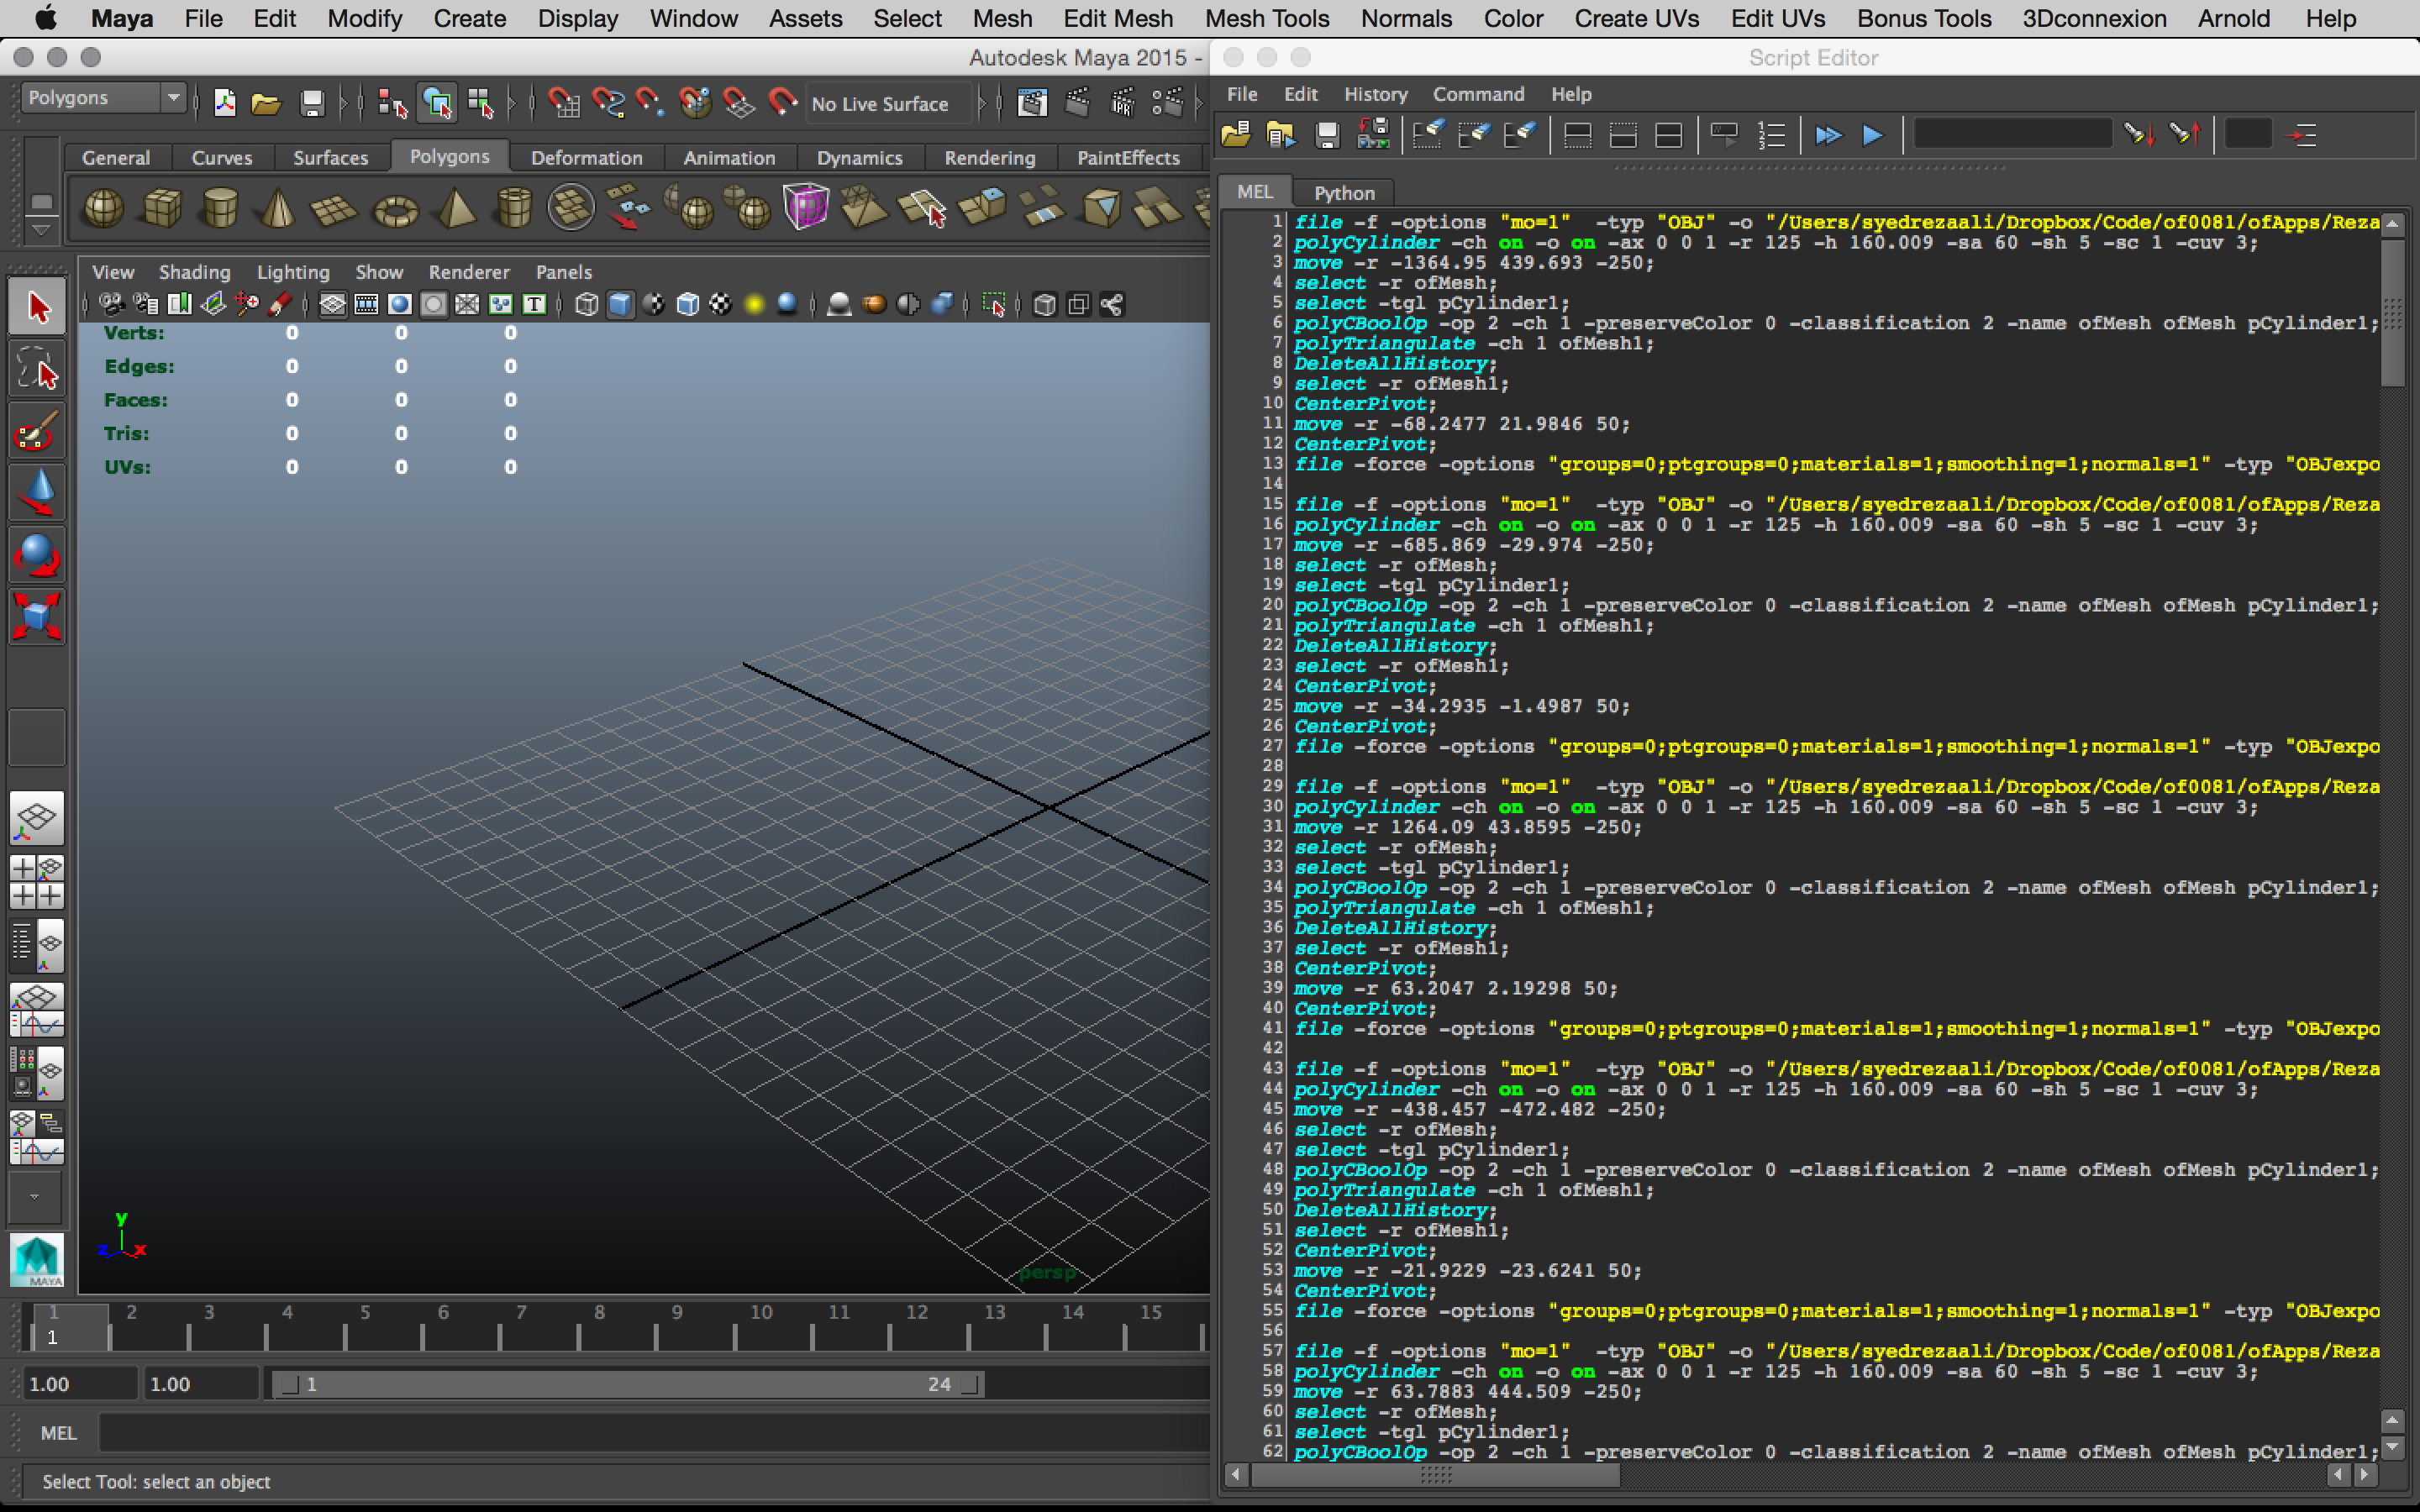
Task: Create a polygon cube from the shelf
Action: 162,209
